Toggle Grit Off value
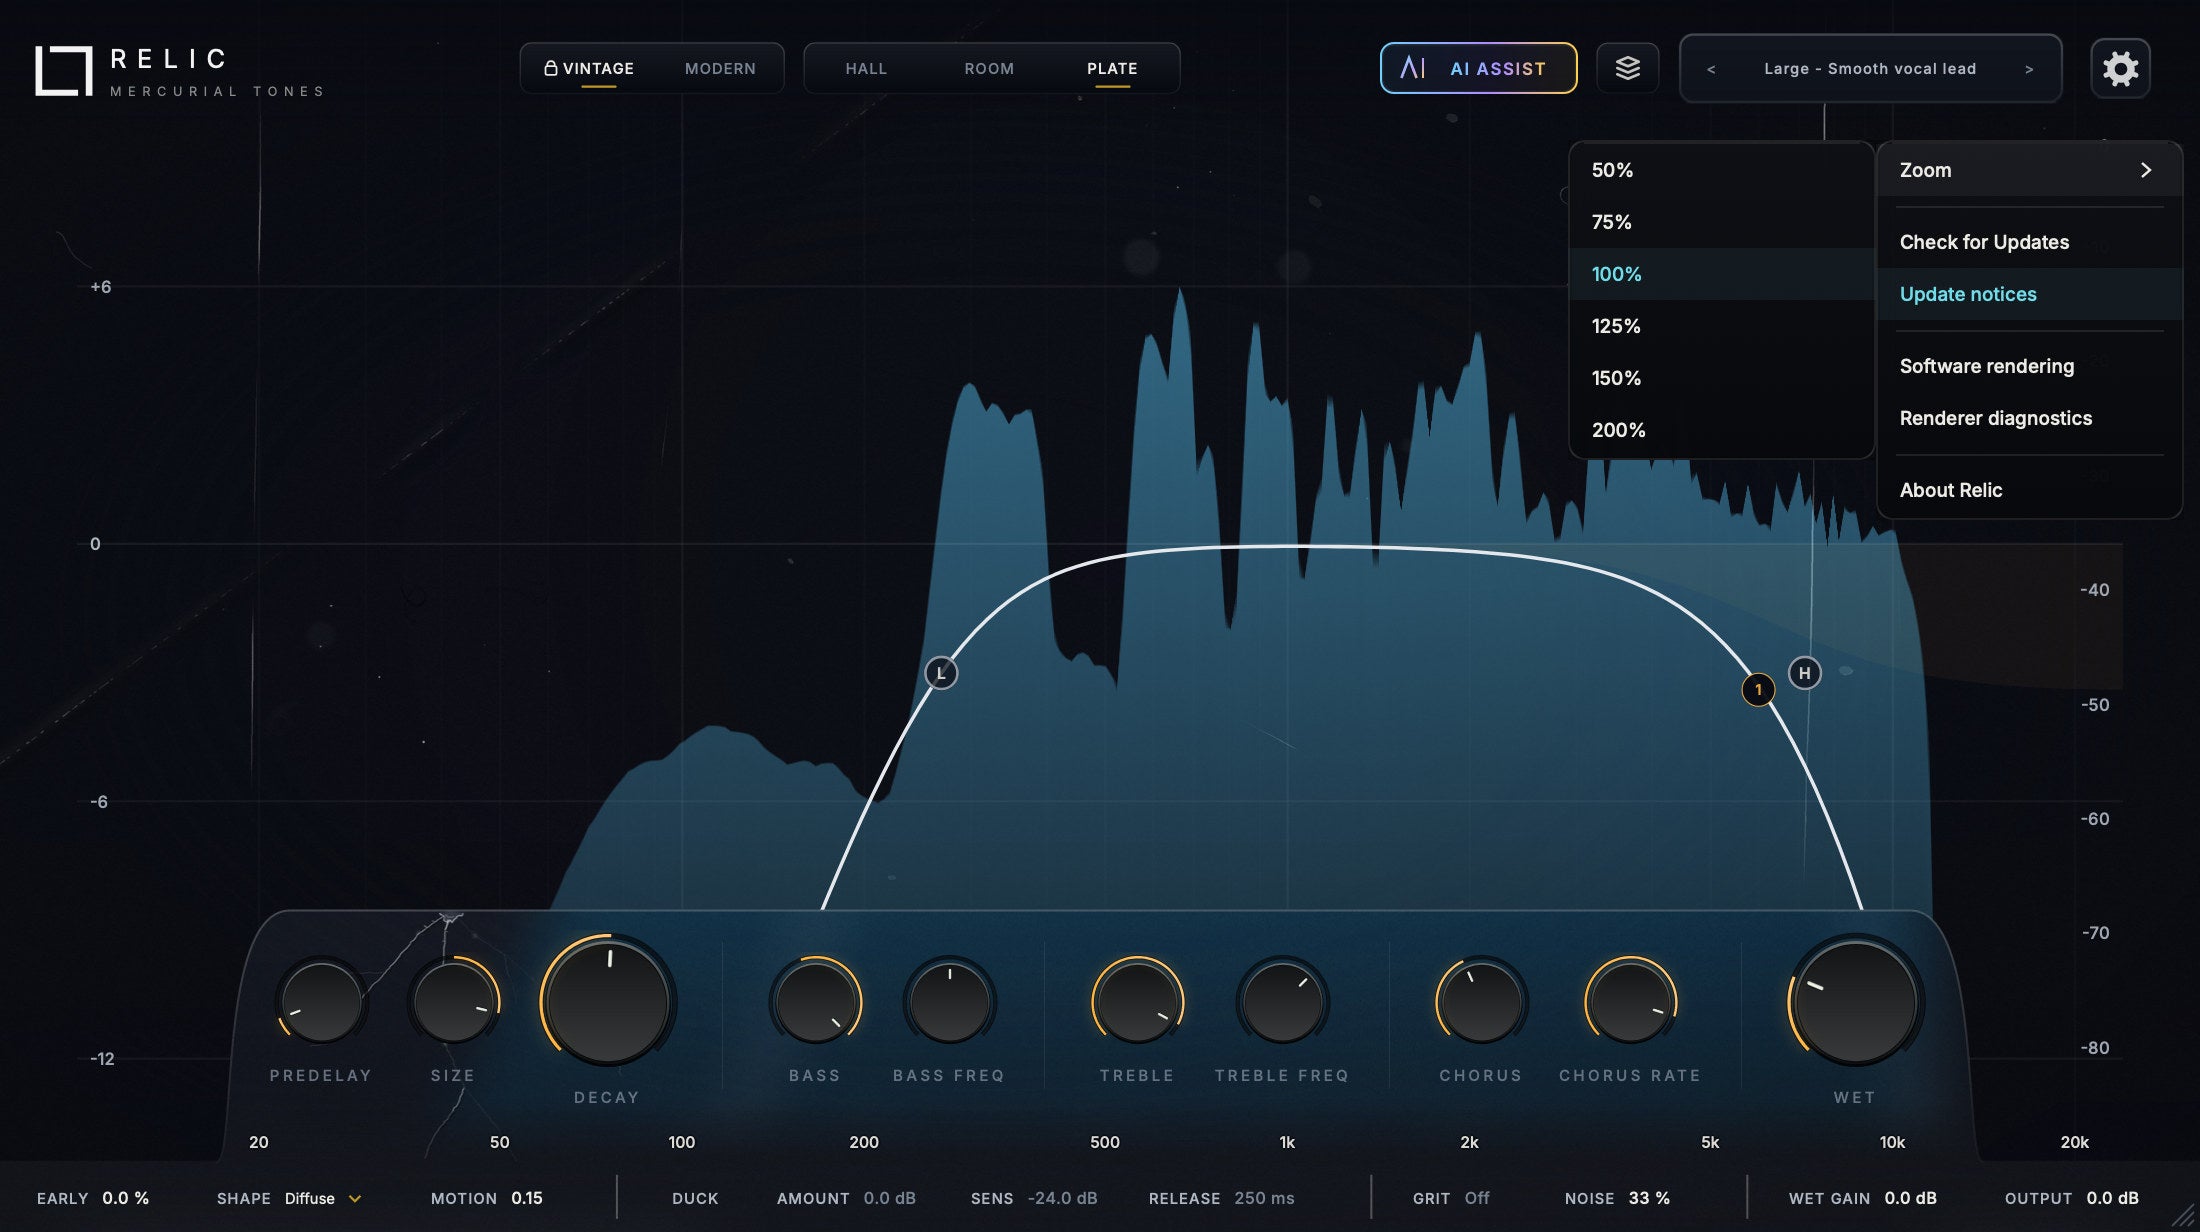This screenshot has width=2200, height=1232. [x=1476, y=1198]
